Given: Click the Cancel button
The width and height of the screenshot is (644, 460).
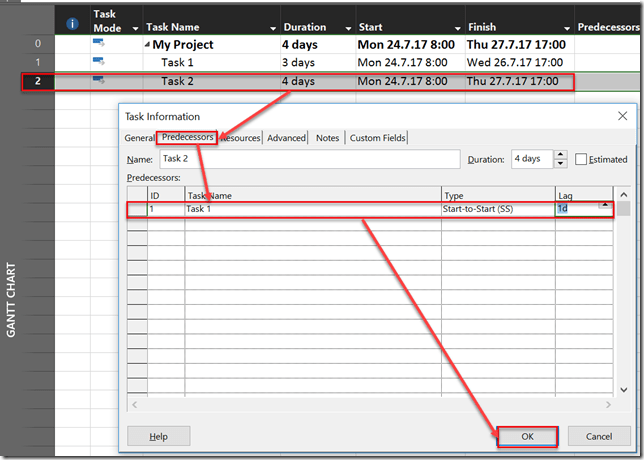Looking at the screenshot, I should pos(599,437).
